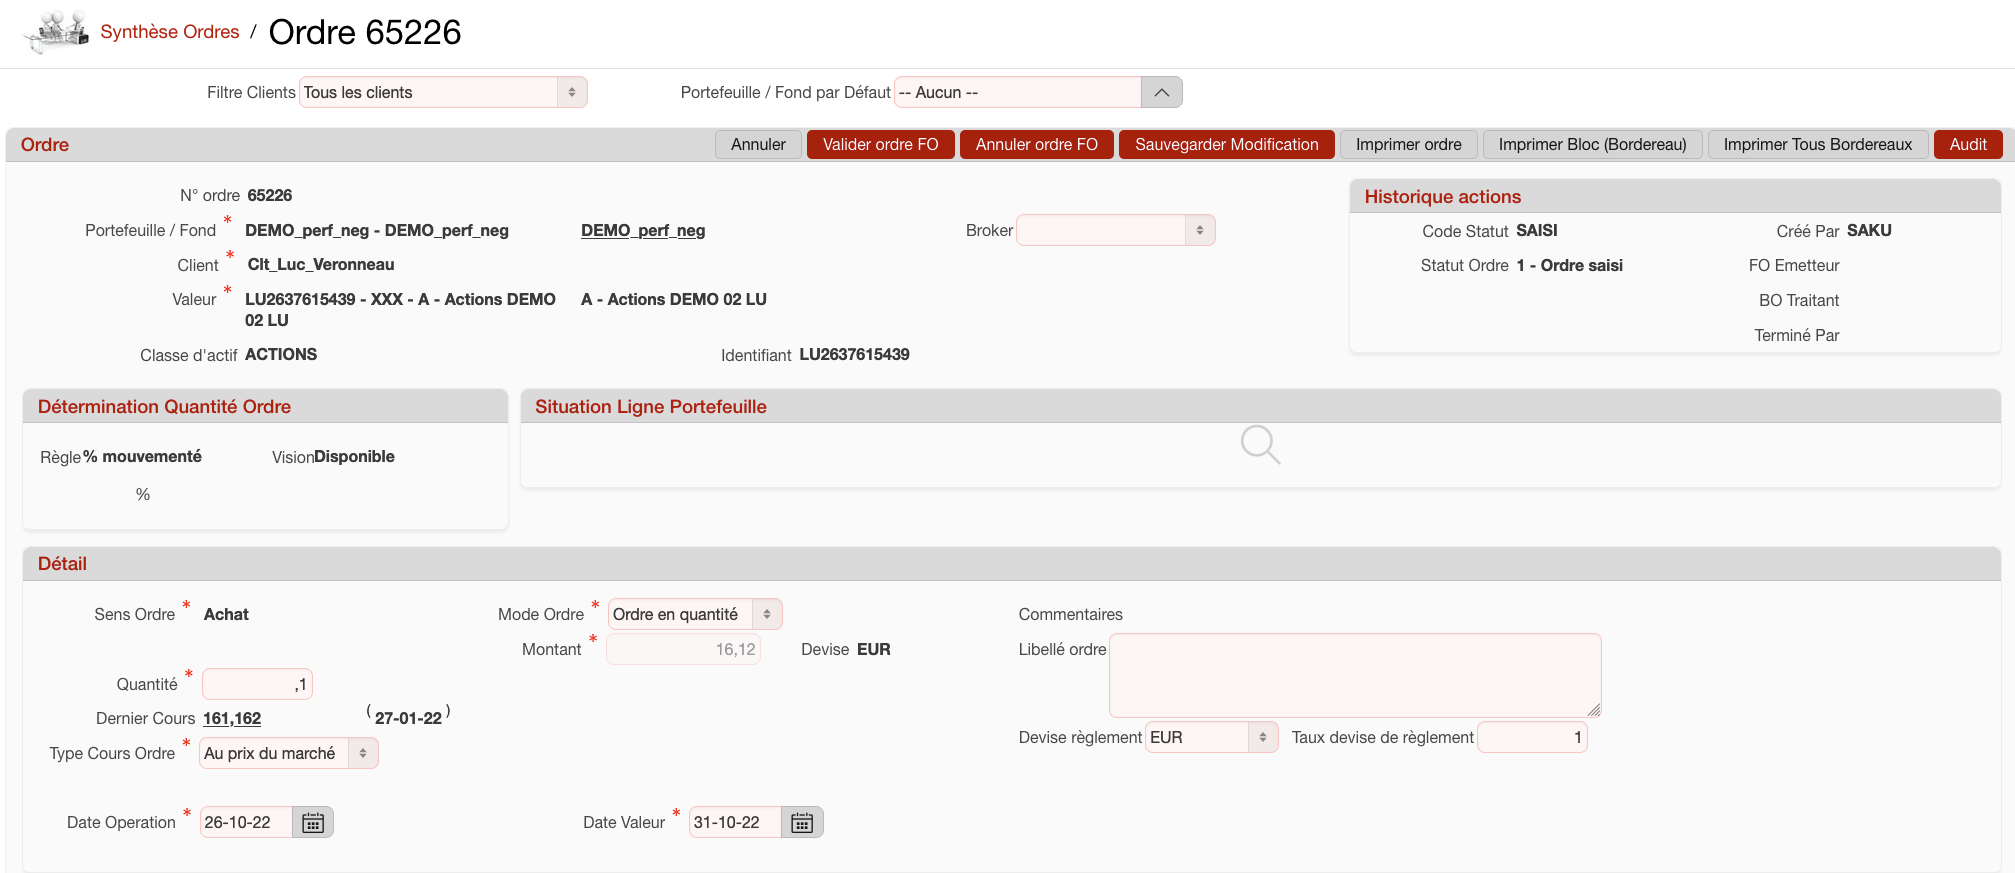Open the Date Operation calendar picker
The image size is (2015, 873).
pyautogui.click(x=313, y=823)
